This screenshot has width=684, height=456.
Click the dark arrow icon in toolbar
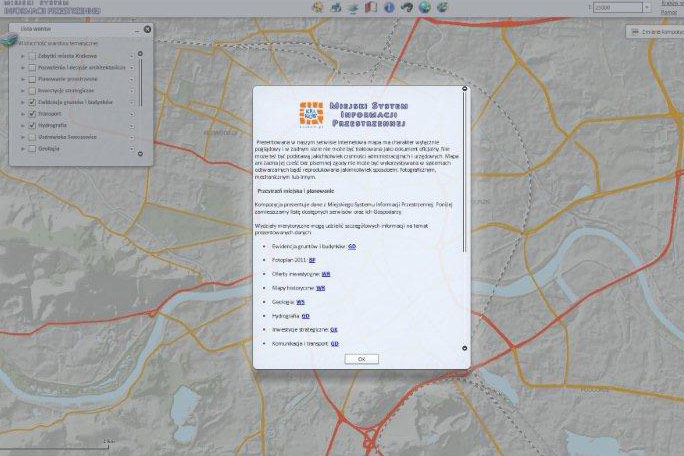(406, 8)
